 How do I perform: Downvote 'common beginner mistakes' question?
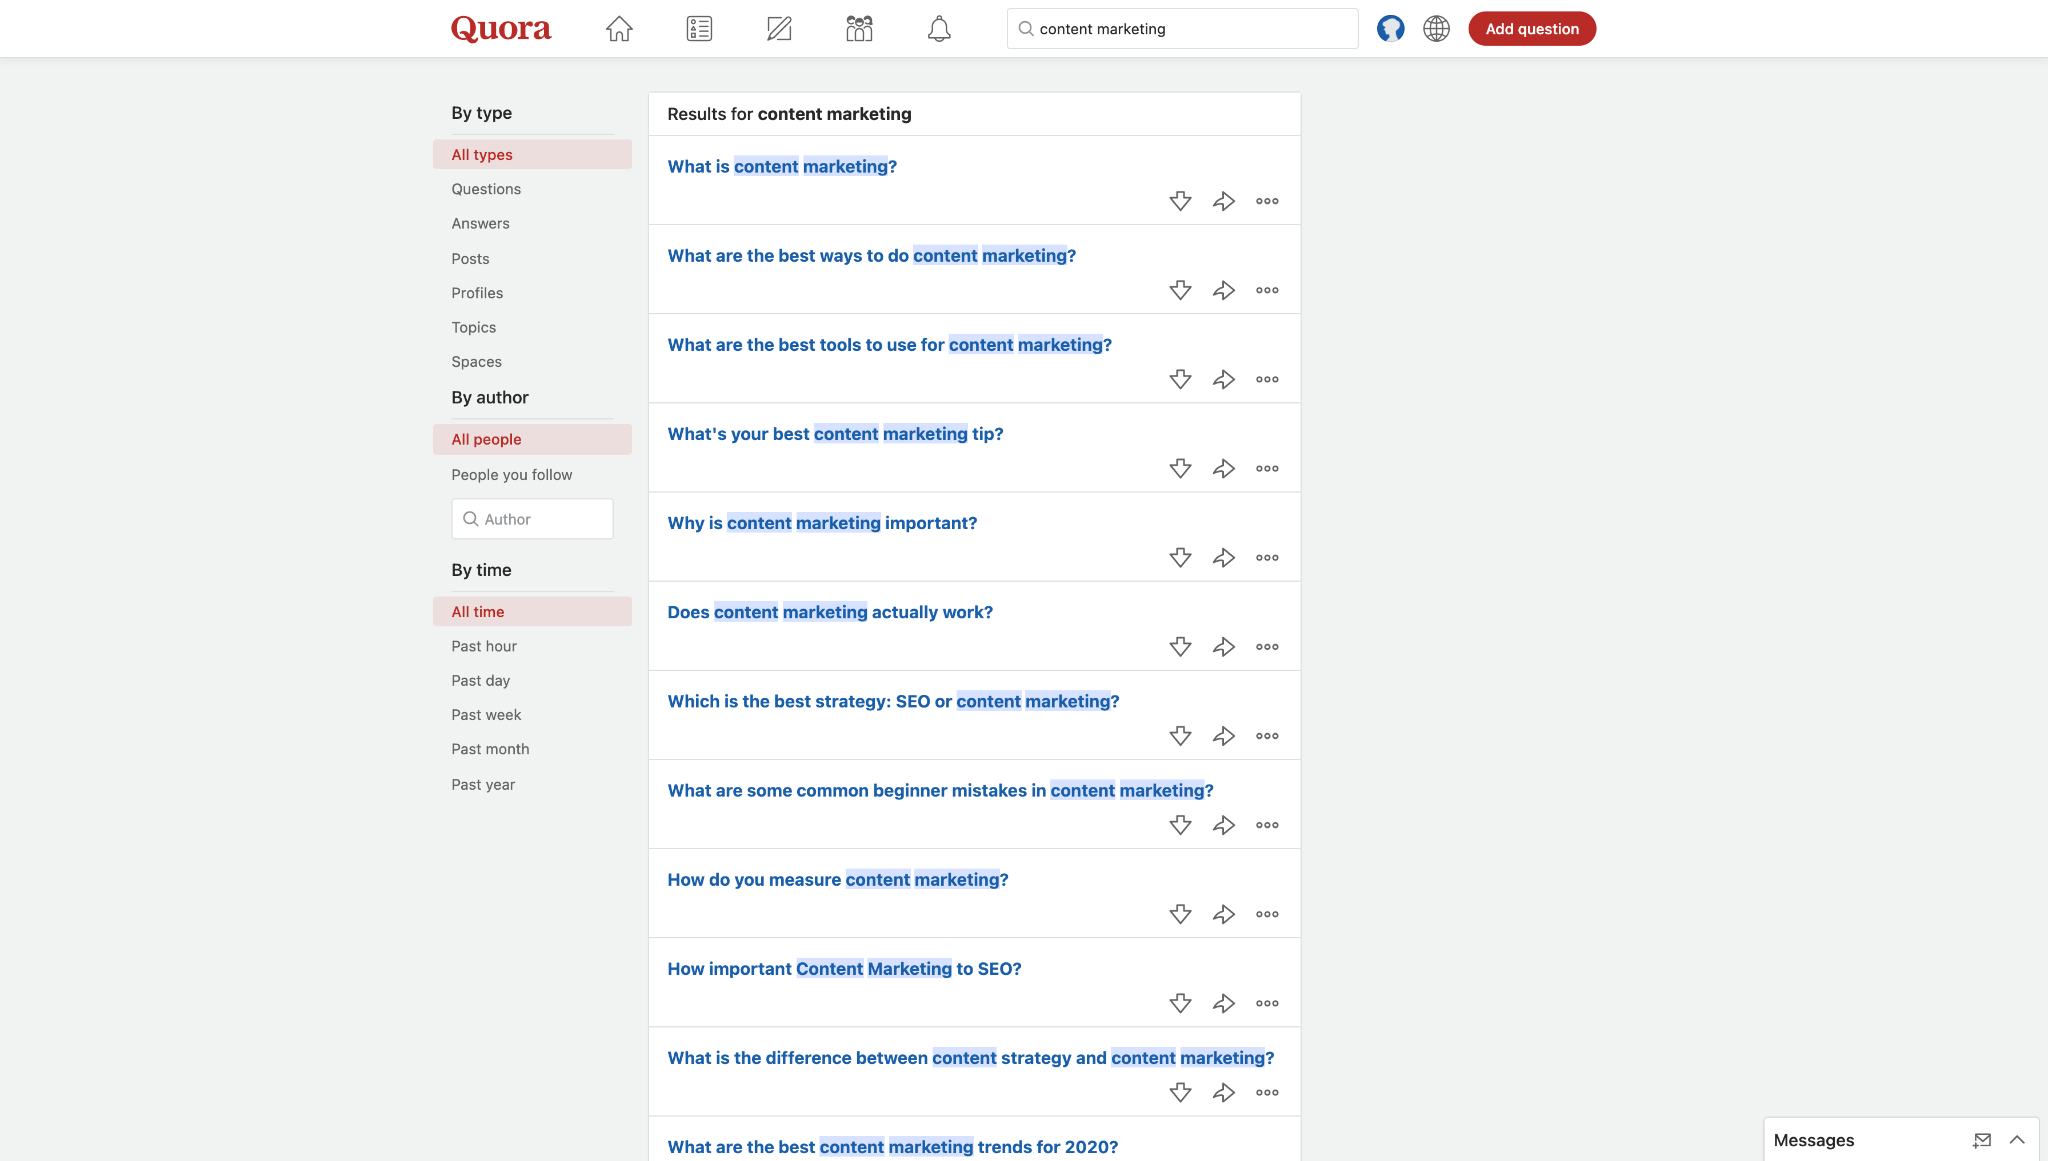click(1180, 825)
